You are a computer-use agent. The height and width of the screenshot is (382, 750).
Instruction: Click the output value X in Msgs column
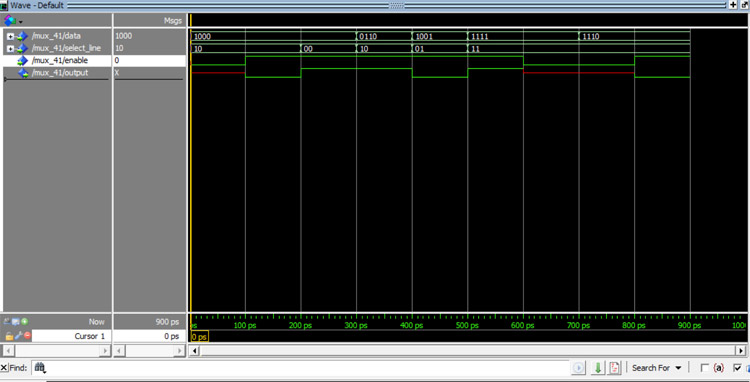(117, 73)
